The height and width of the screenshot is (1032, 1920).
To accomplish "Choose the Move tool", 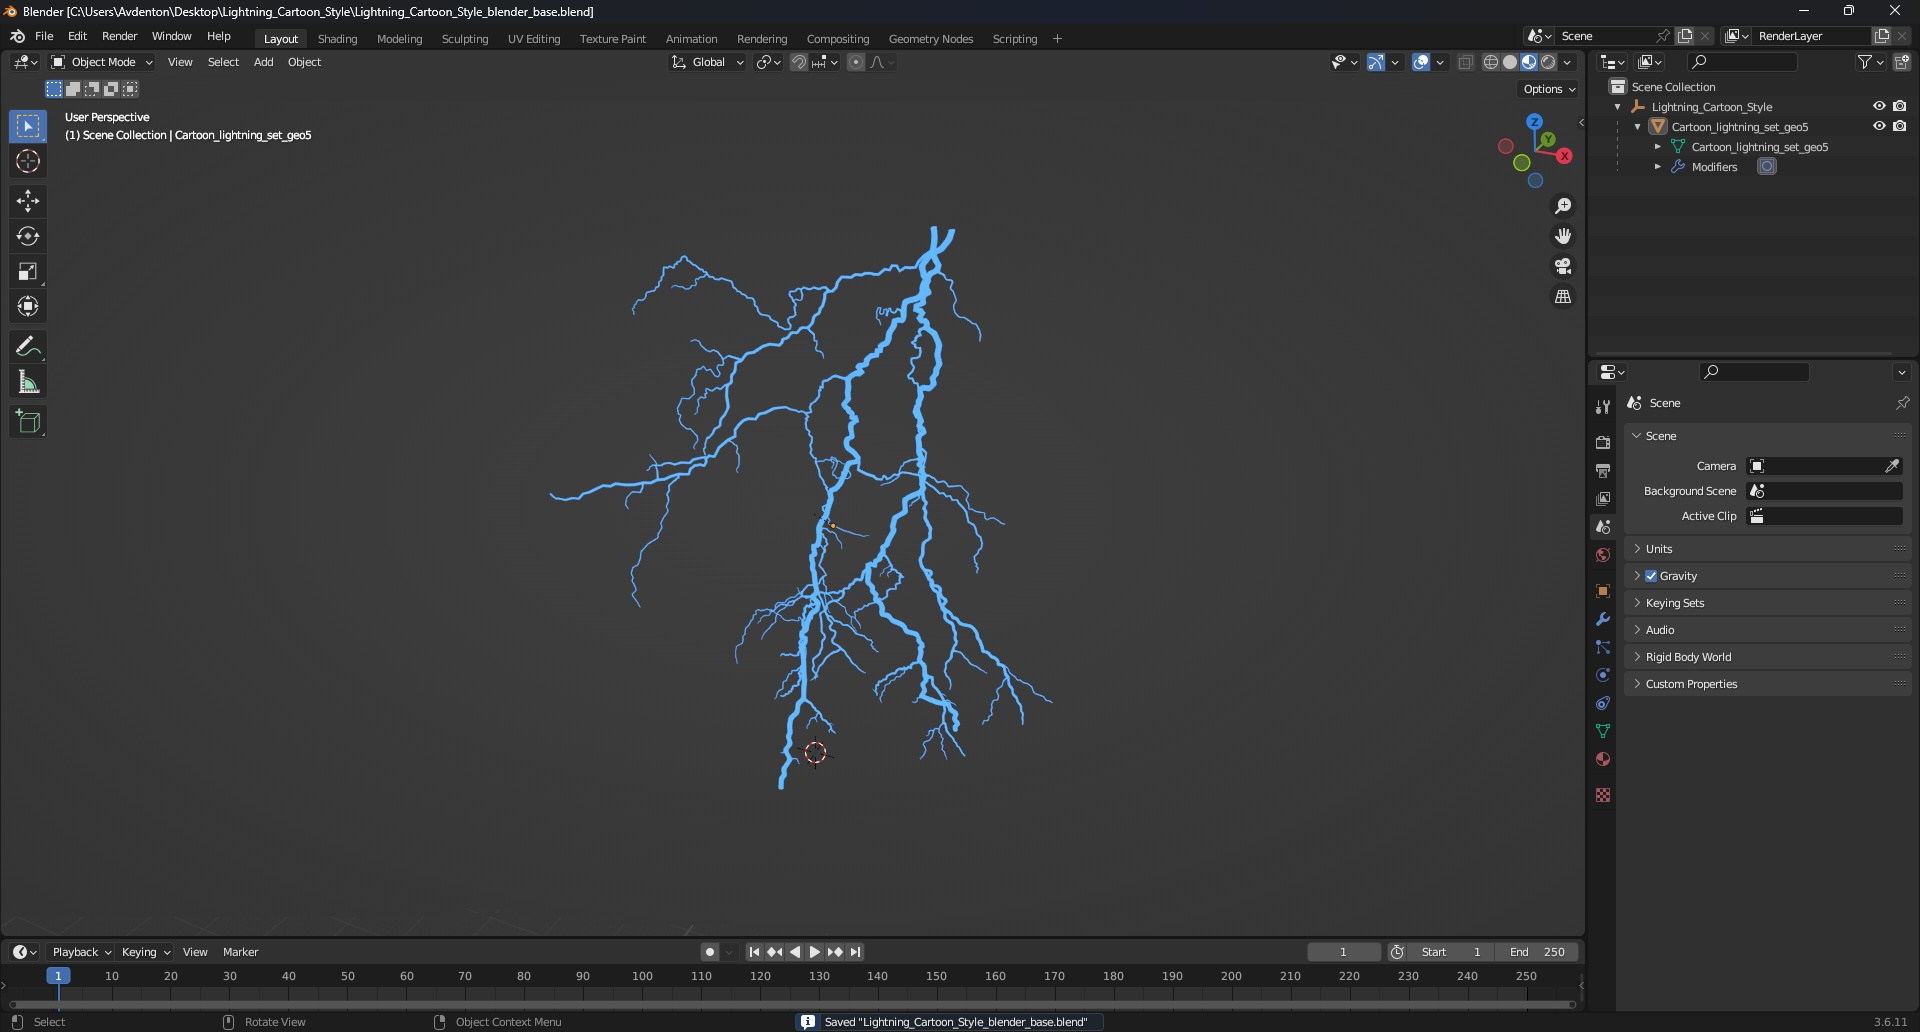I will point(28,201).
